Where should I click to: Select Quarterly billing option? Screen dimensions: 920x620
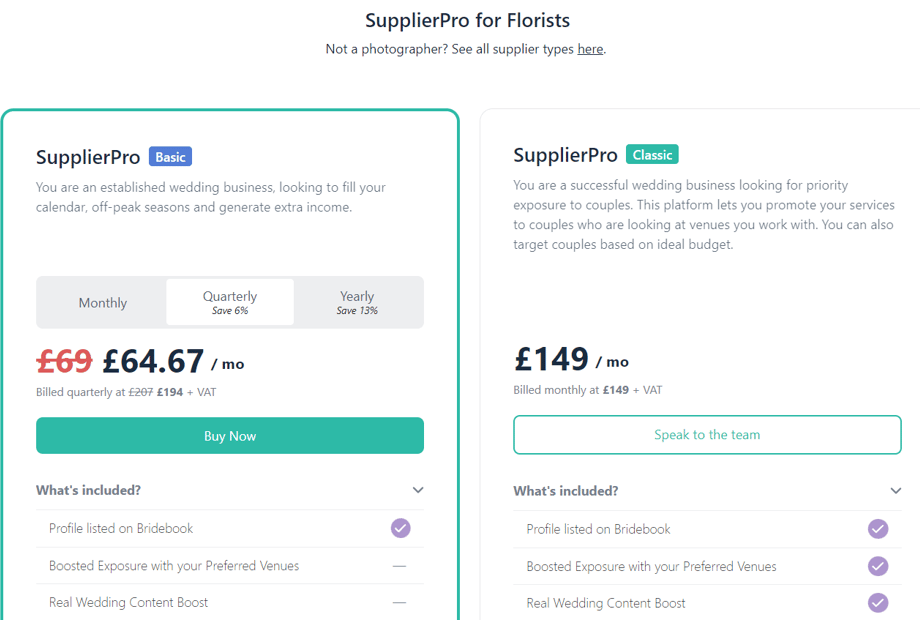tap(230, 302)
